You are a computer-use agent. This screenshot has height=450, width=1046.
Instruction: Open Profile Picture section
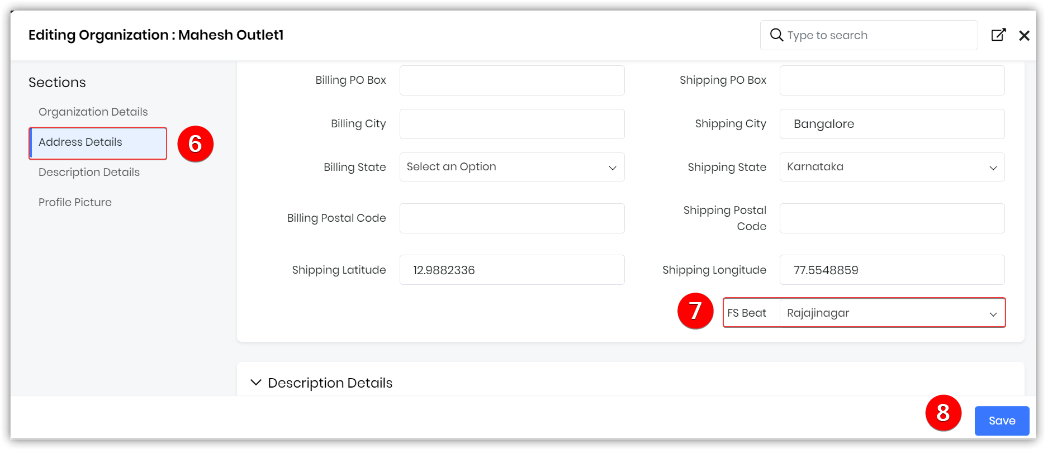pos(75,202)
